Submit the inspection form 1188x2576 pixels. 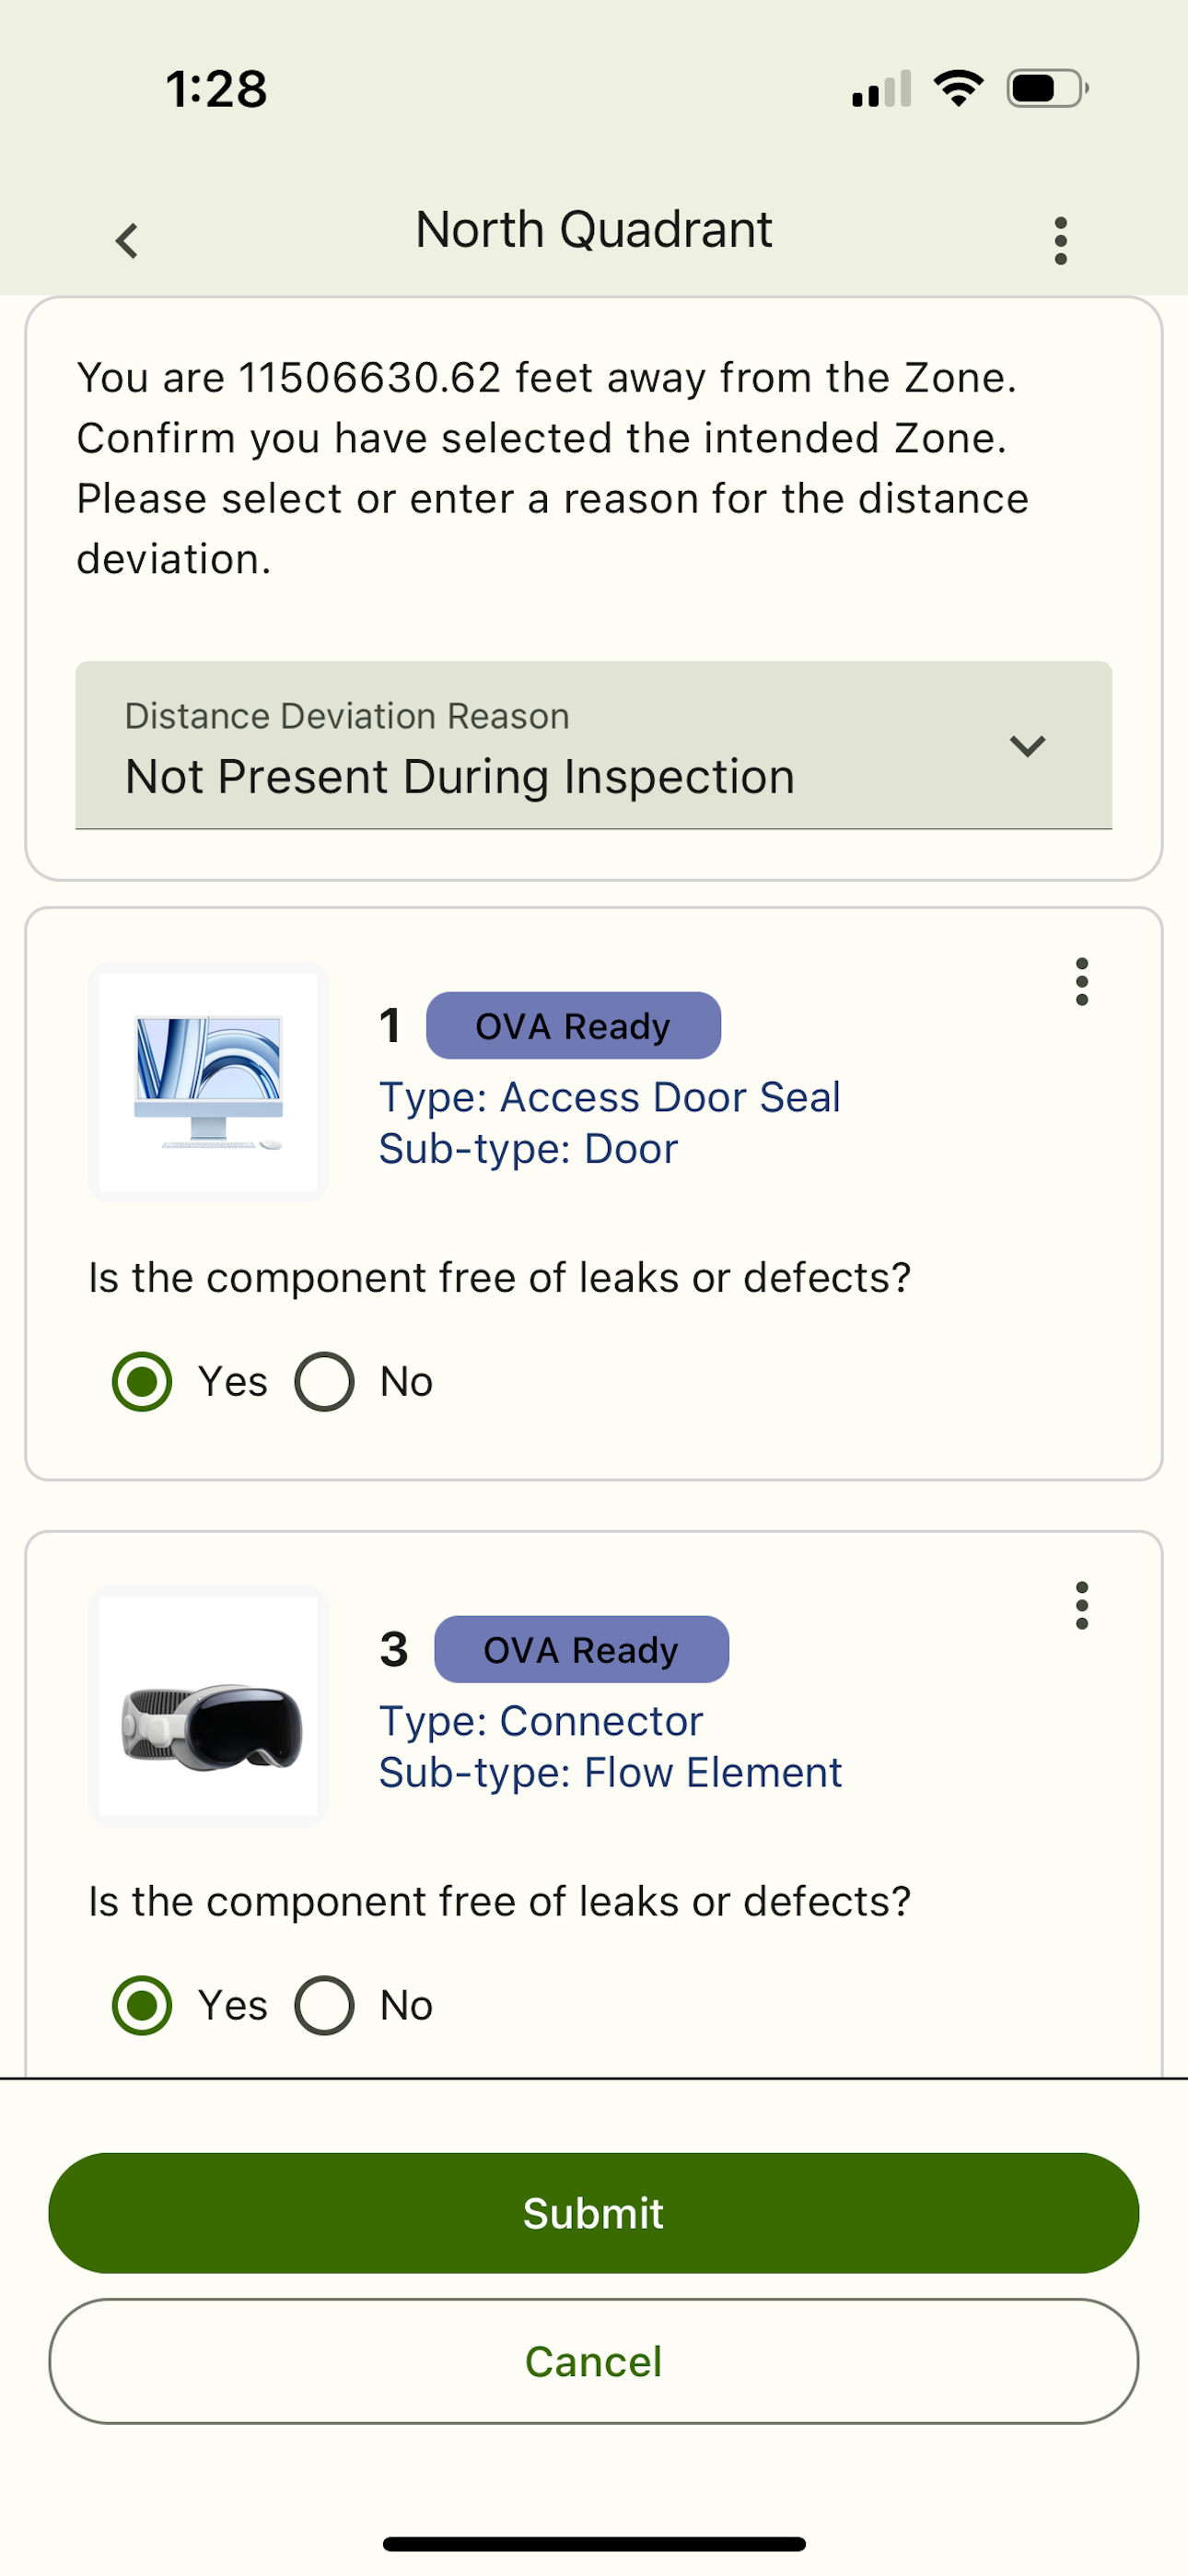click(x=594, y=2213)
